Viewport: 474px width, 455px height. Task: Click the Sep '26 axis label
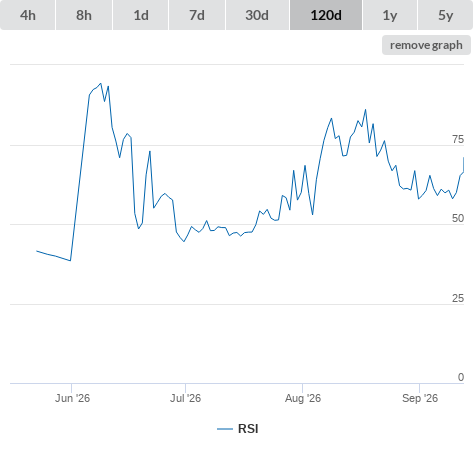coord(420,398)
